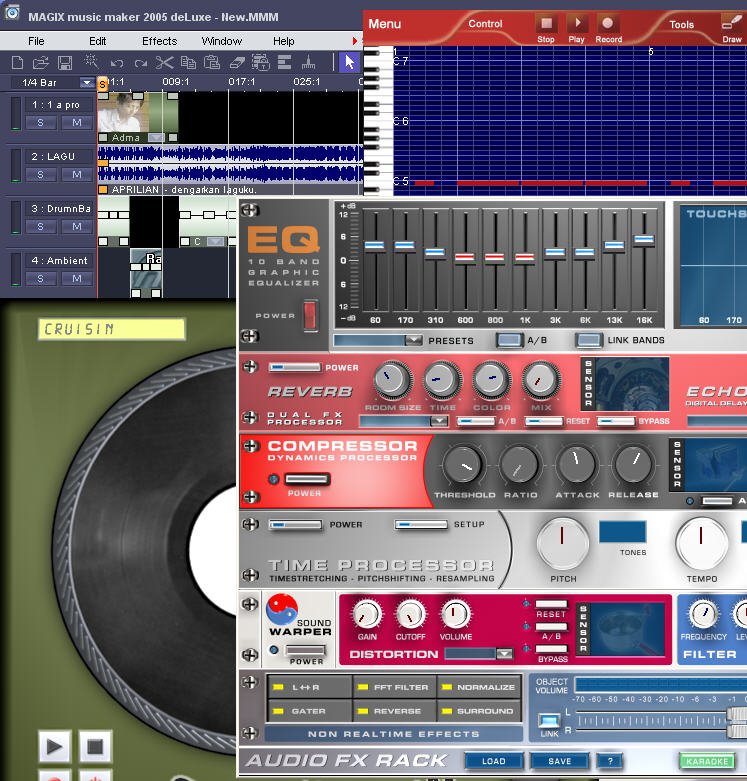Expand the overflow arrow next to Help menu
This screenshot has height=781, width=747.
[355, 41]
